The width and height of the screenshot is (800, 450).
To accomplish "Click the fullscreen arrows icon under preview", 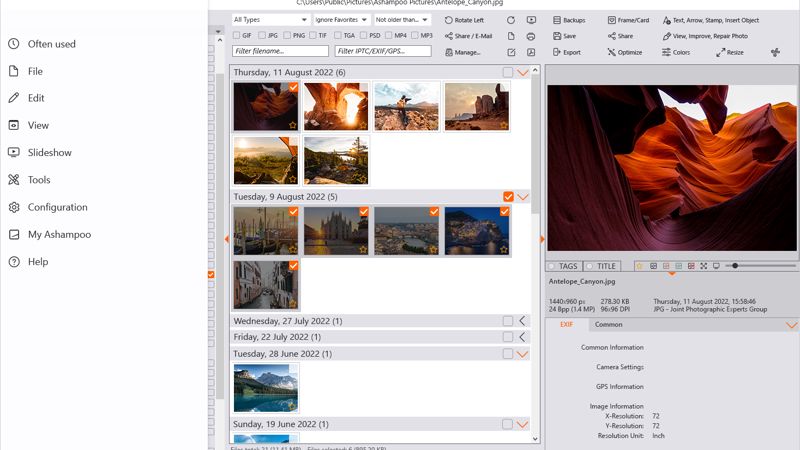I will [704, 266].
